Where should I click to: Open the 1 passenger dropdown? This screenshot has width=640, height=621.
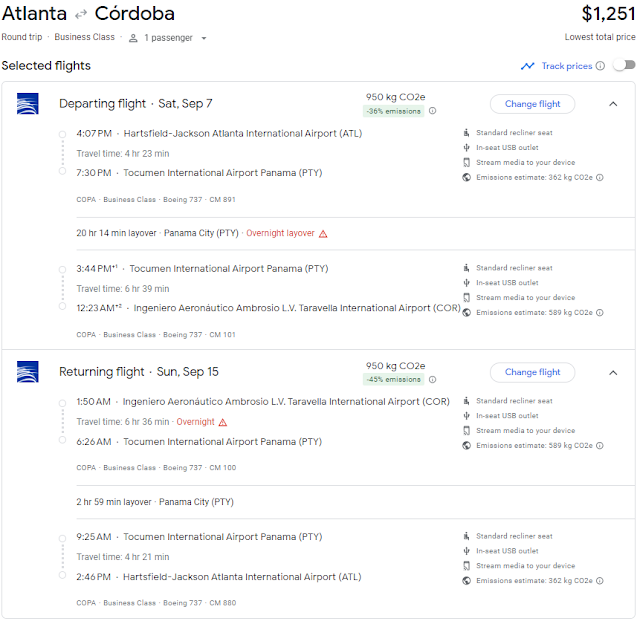pyautogui.click(x=168, y=38)
